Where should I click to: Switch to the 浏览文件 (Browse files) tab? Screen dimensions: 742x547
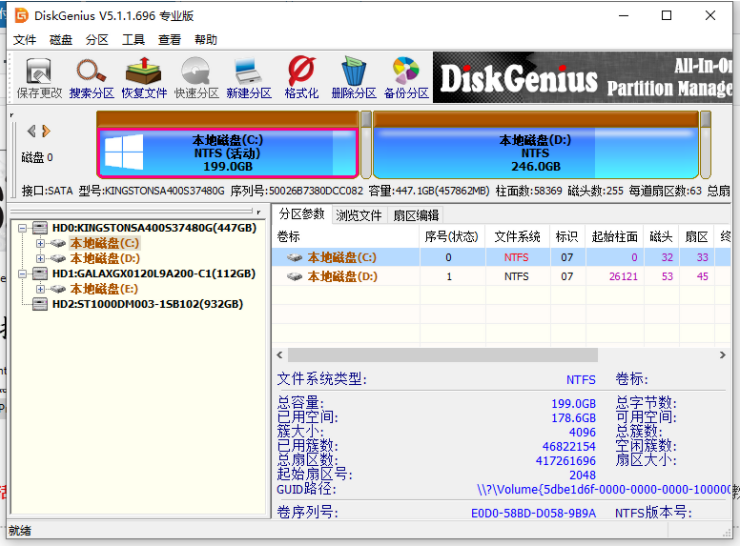(359, 215)
